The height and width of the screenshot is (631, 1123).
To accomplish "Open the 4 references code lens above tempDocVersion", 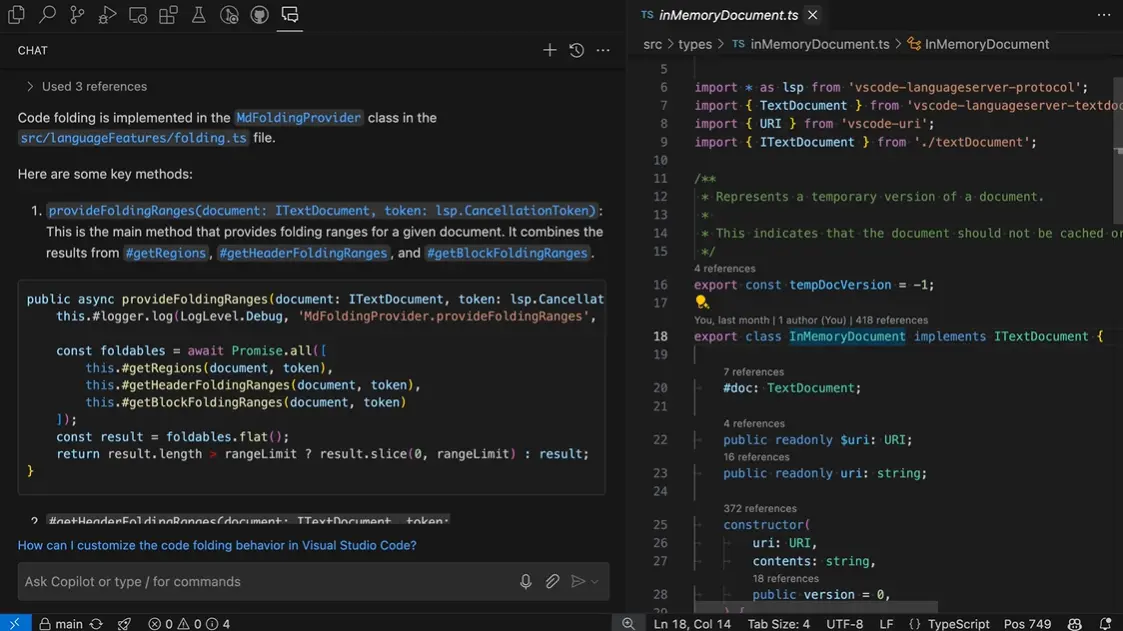I will [x=724, y=269].
